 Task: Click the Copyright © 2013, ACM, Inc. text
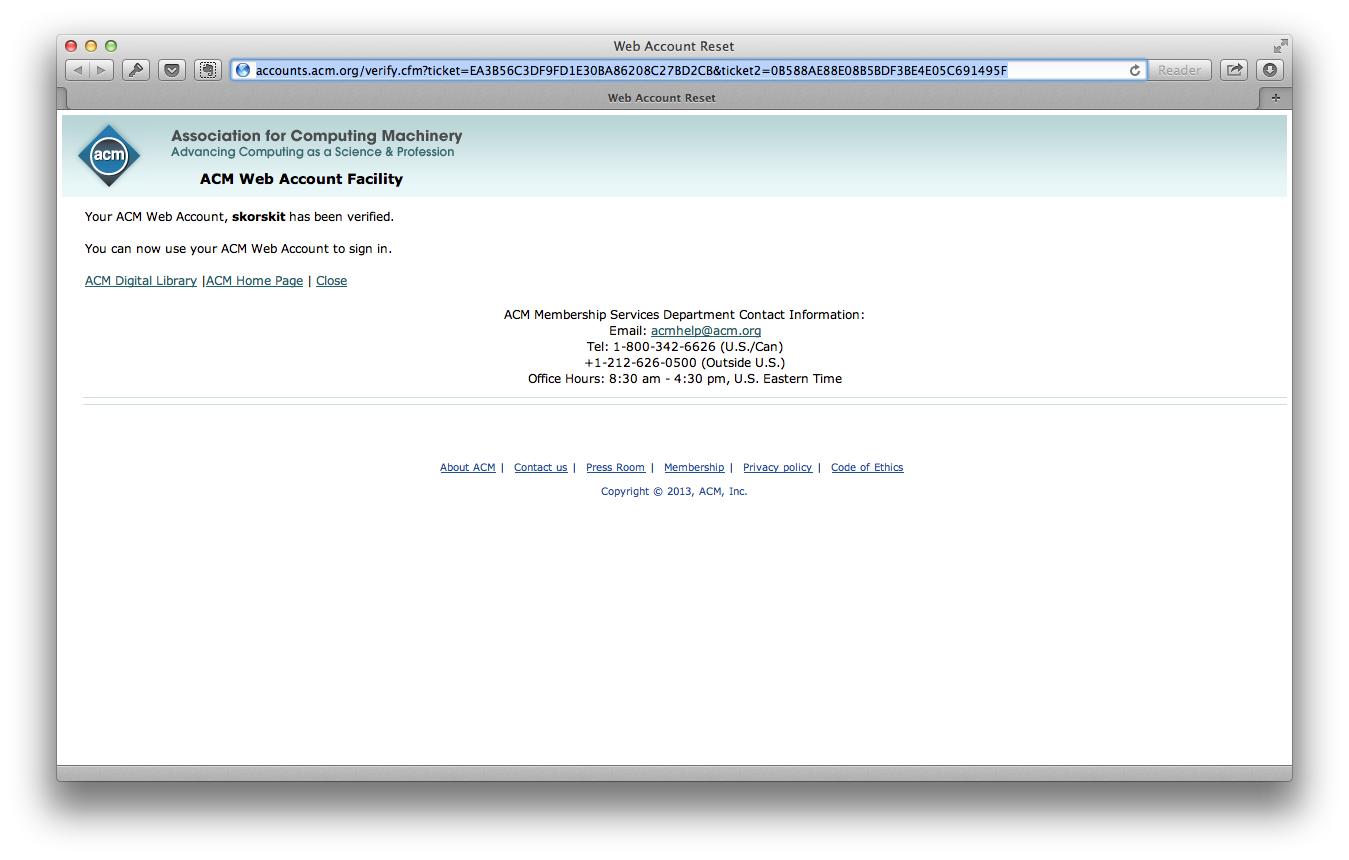pos(674,492)
